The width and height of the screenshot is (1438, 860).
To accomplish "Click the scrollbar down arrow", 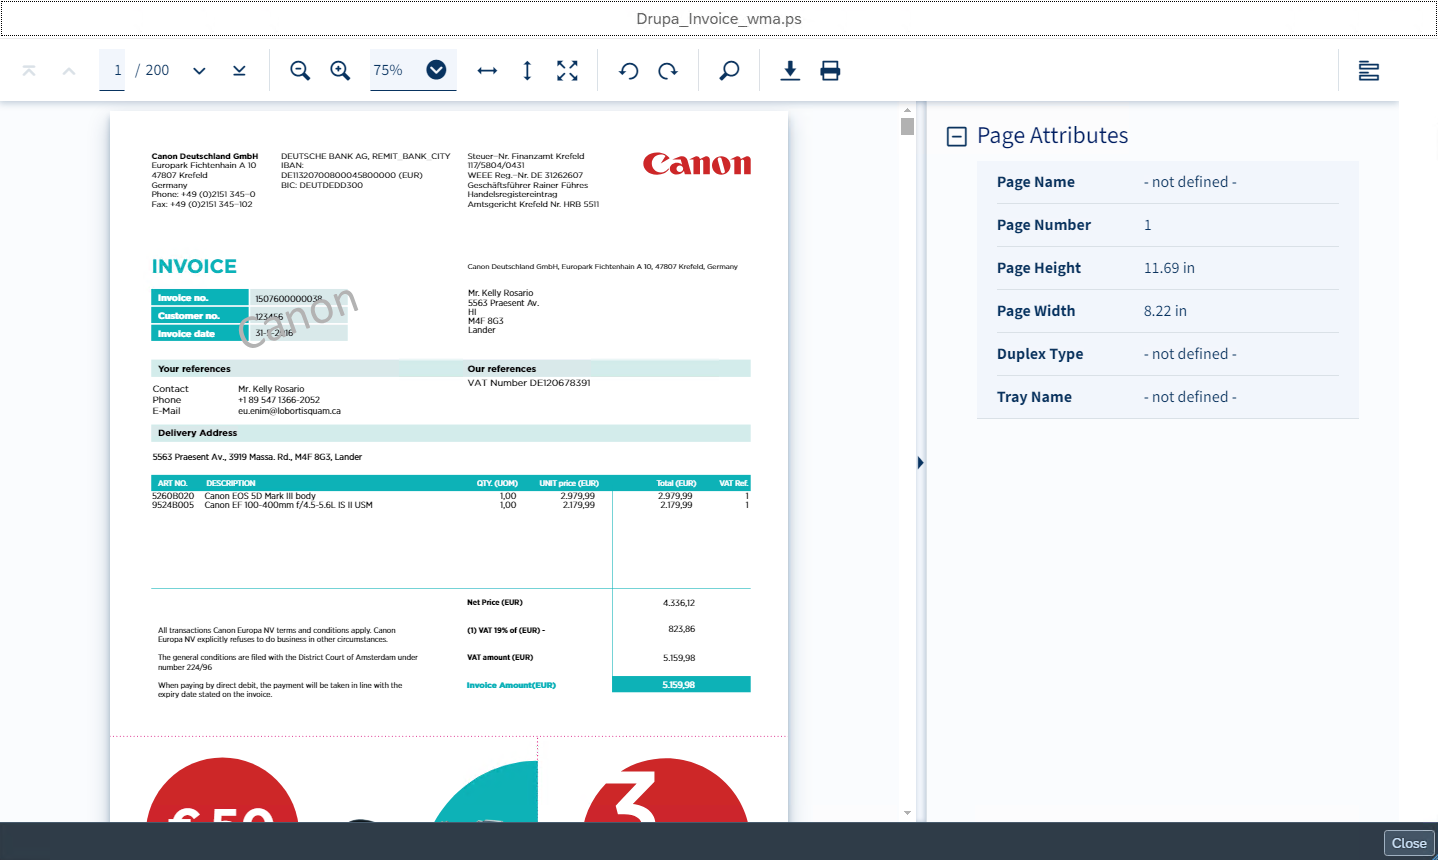I will click(x=907, y=813).
